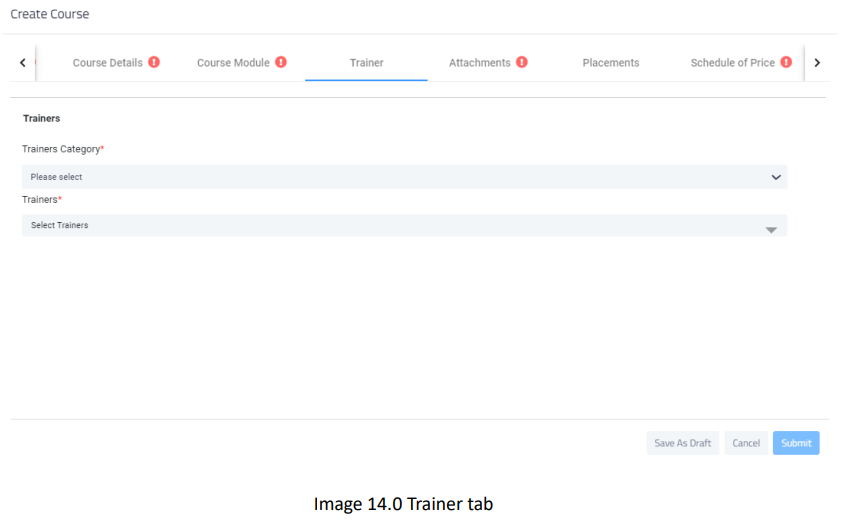Switch to Schedule of Price tab
This screenshot has height=528, width=852.
click(x=732, y=62)
